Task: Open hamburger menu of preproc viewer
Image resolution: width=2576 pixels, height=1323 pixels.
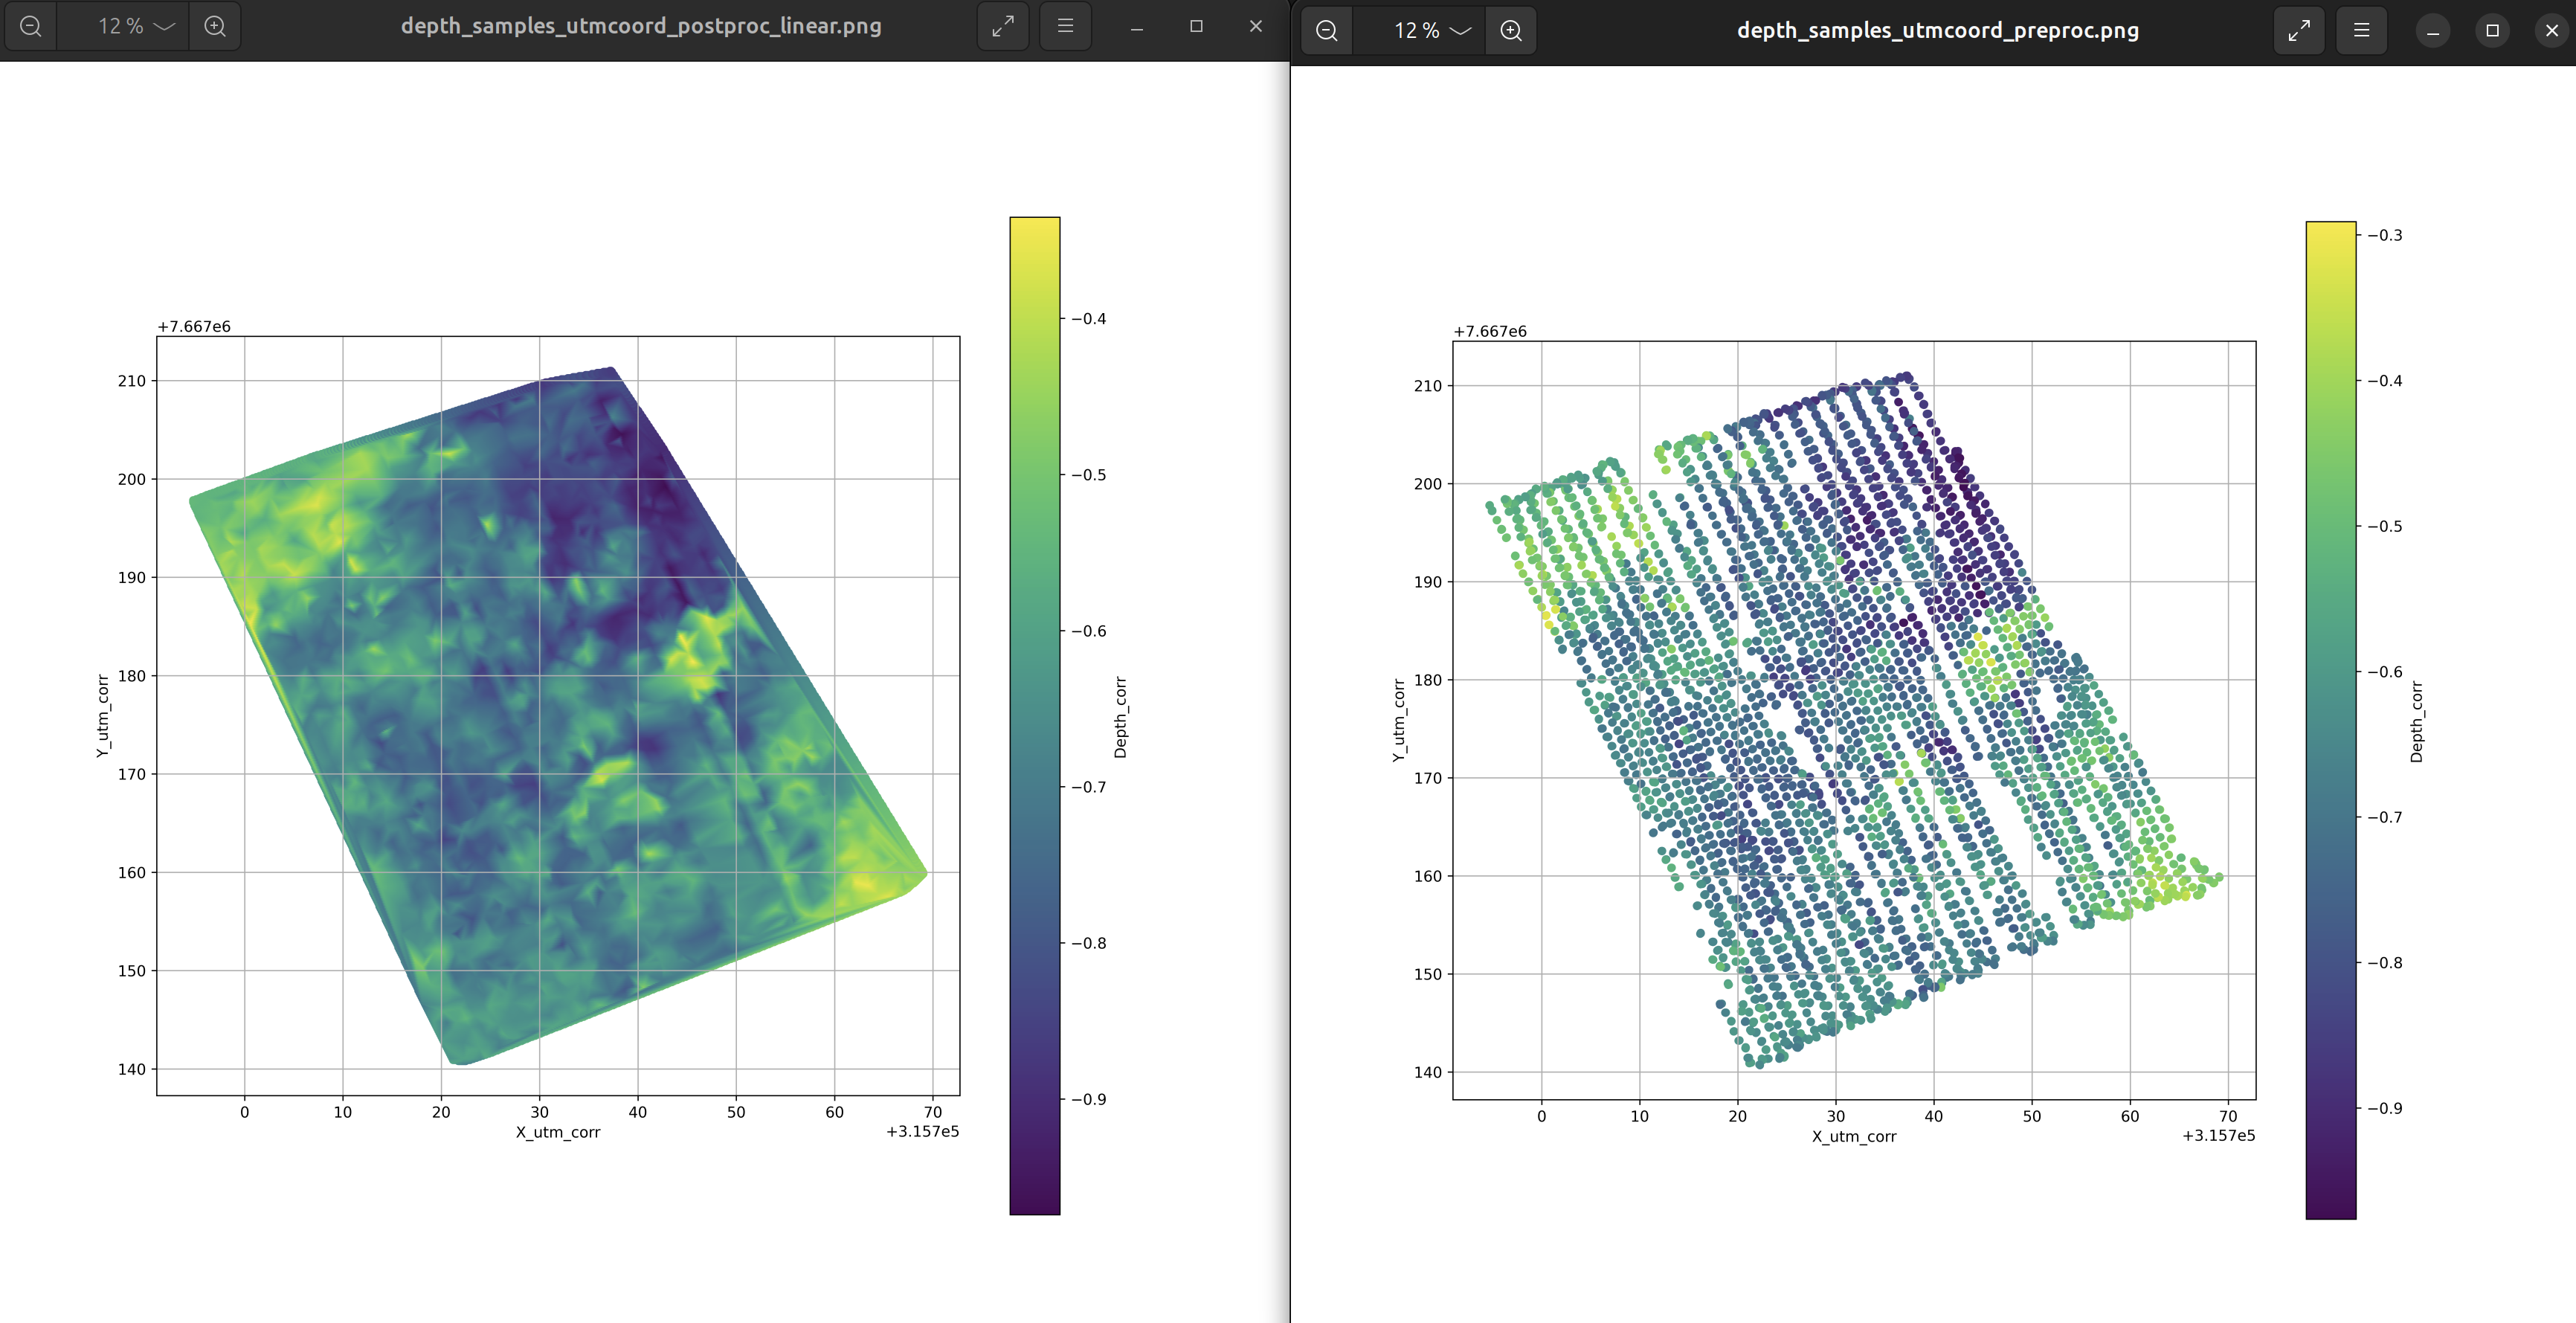Action: (2361, 31)
